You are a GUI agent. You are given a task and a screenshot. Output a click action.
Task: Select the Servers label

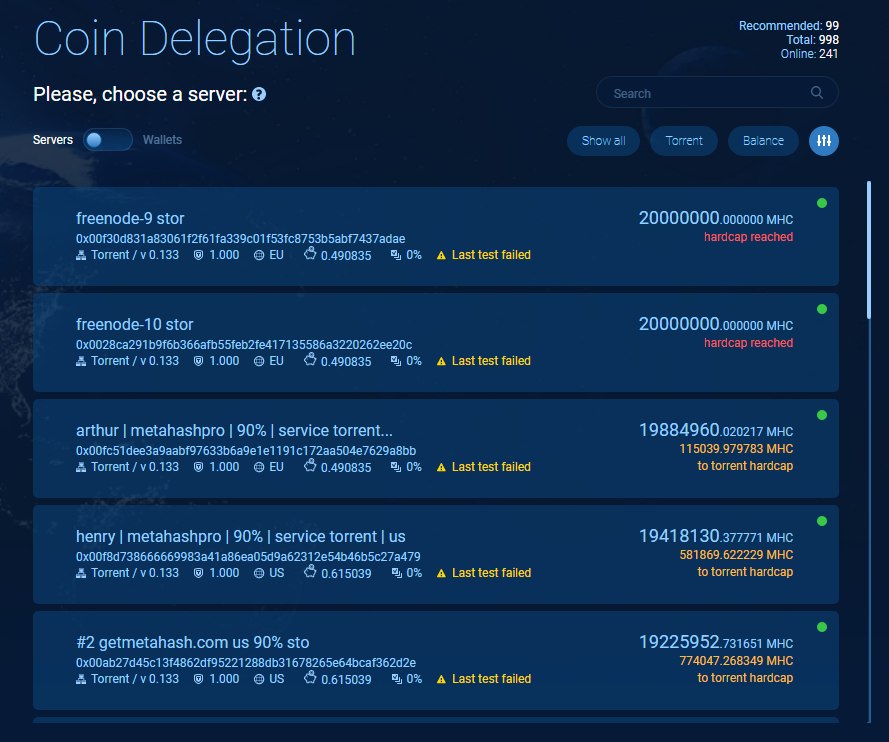[53, 139]
